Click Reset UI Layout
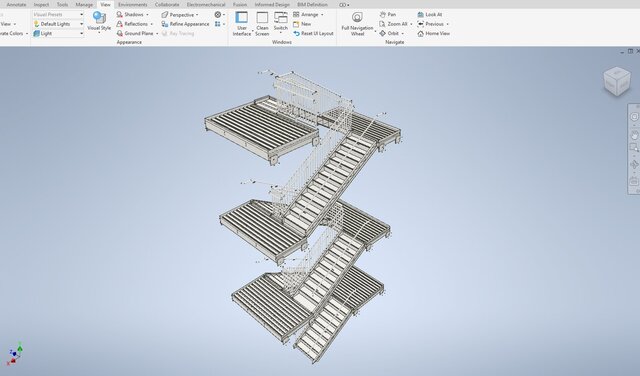The width and height of the screenshot is (640, 376). (313, 33)
